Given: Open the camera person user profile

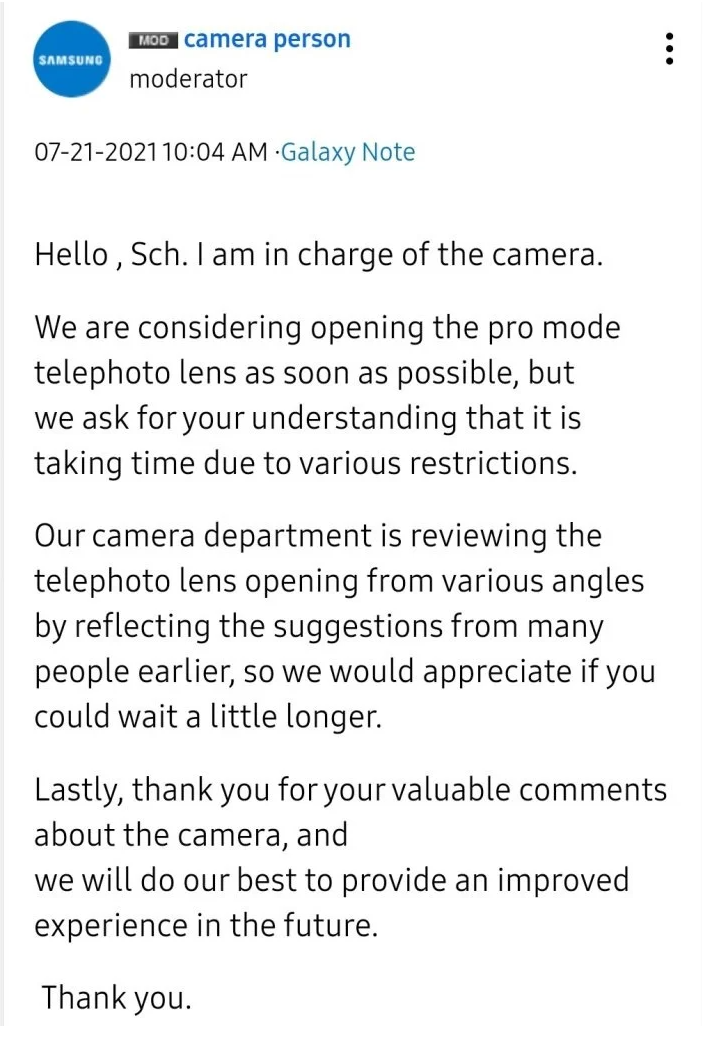Looking at the screenshot, I should pos(267,40).
